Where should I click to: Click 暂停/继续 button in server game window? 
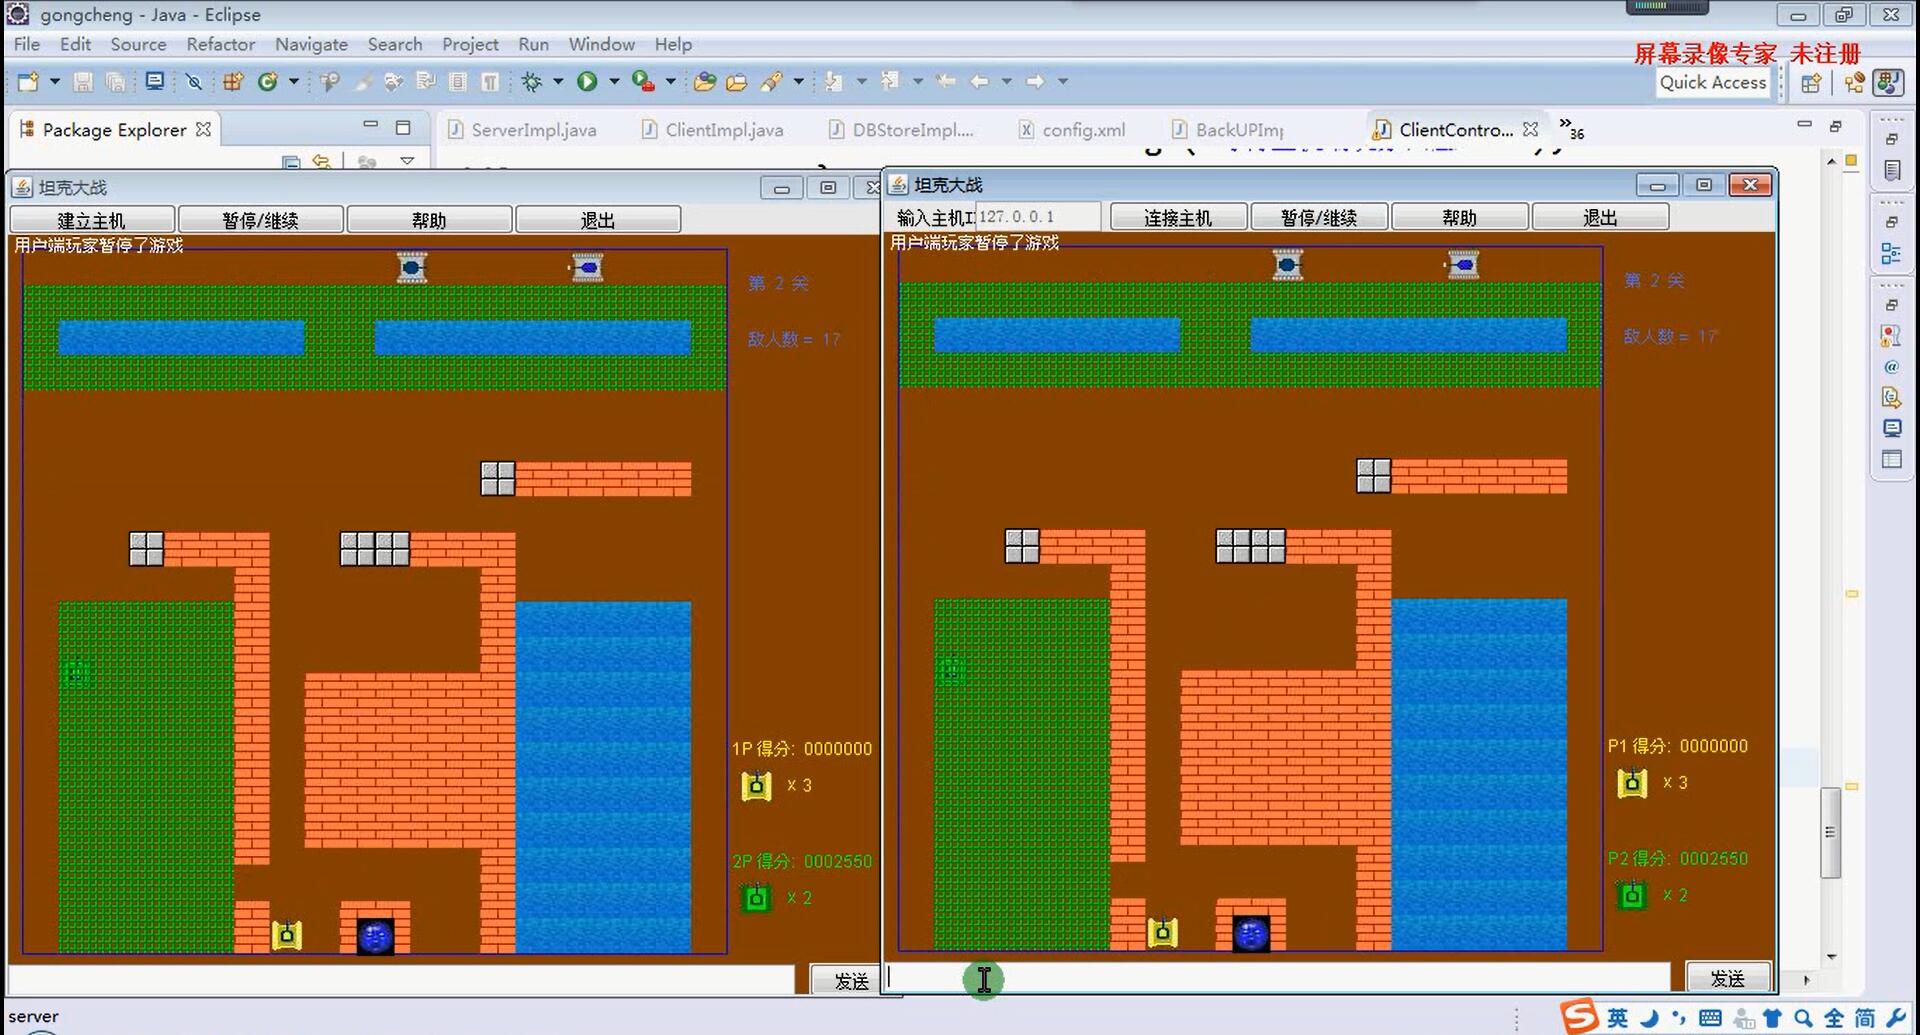tap(260, 220)
